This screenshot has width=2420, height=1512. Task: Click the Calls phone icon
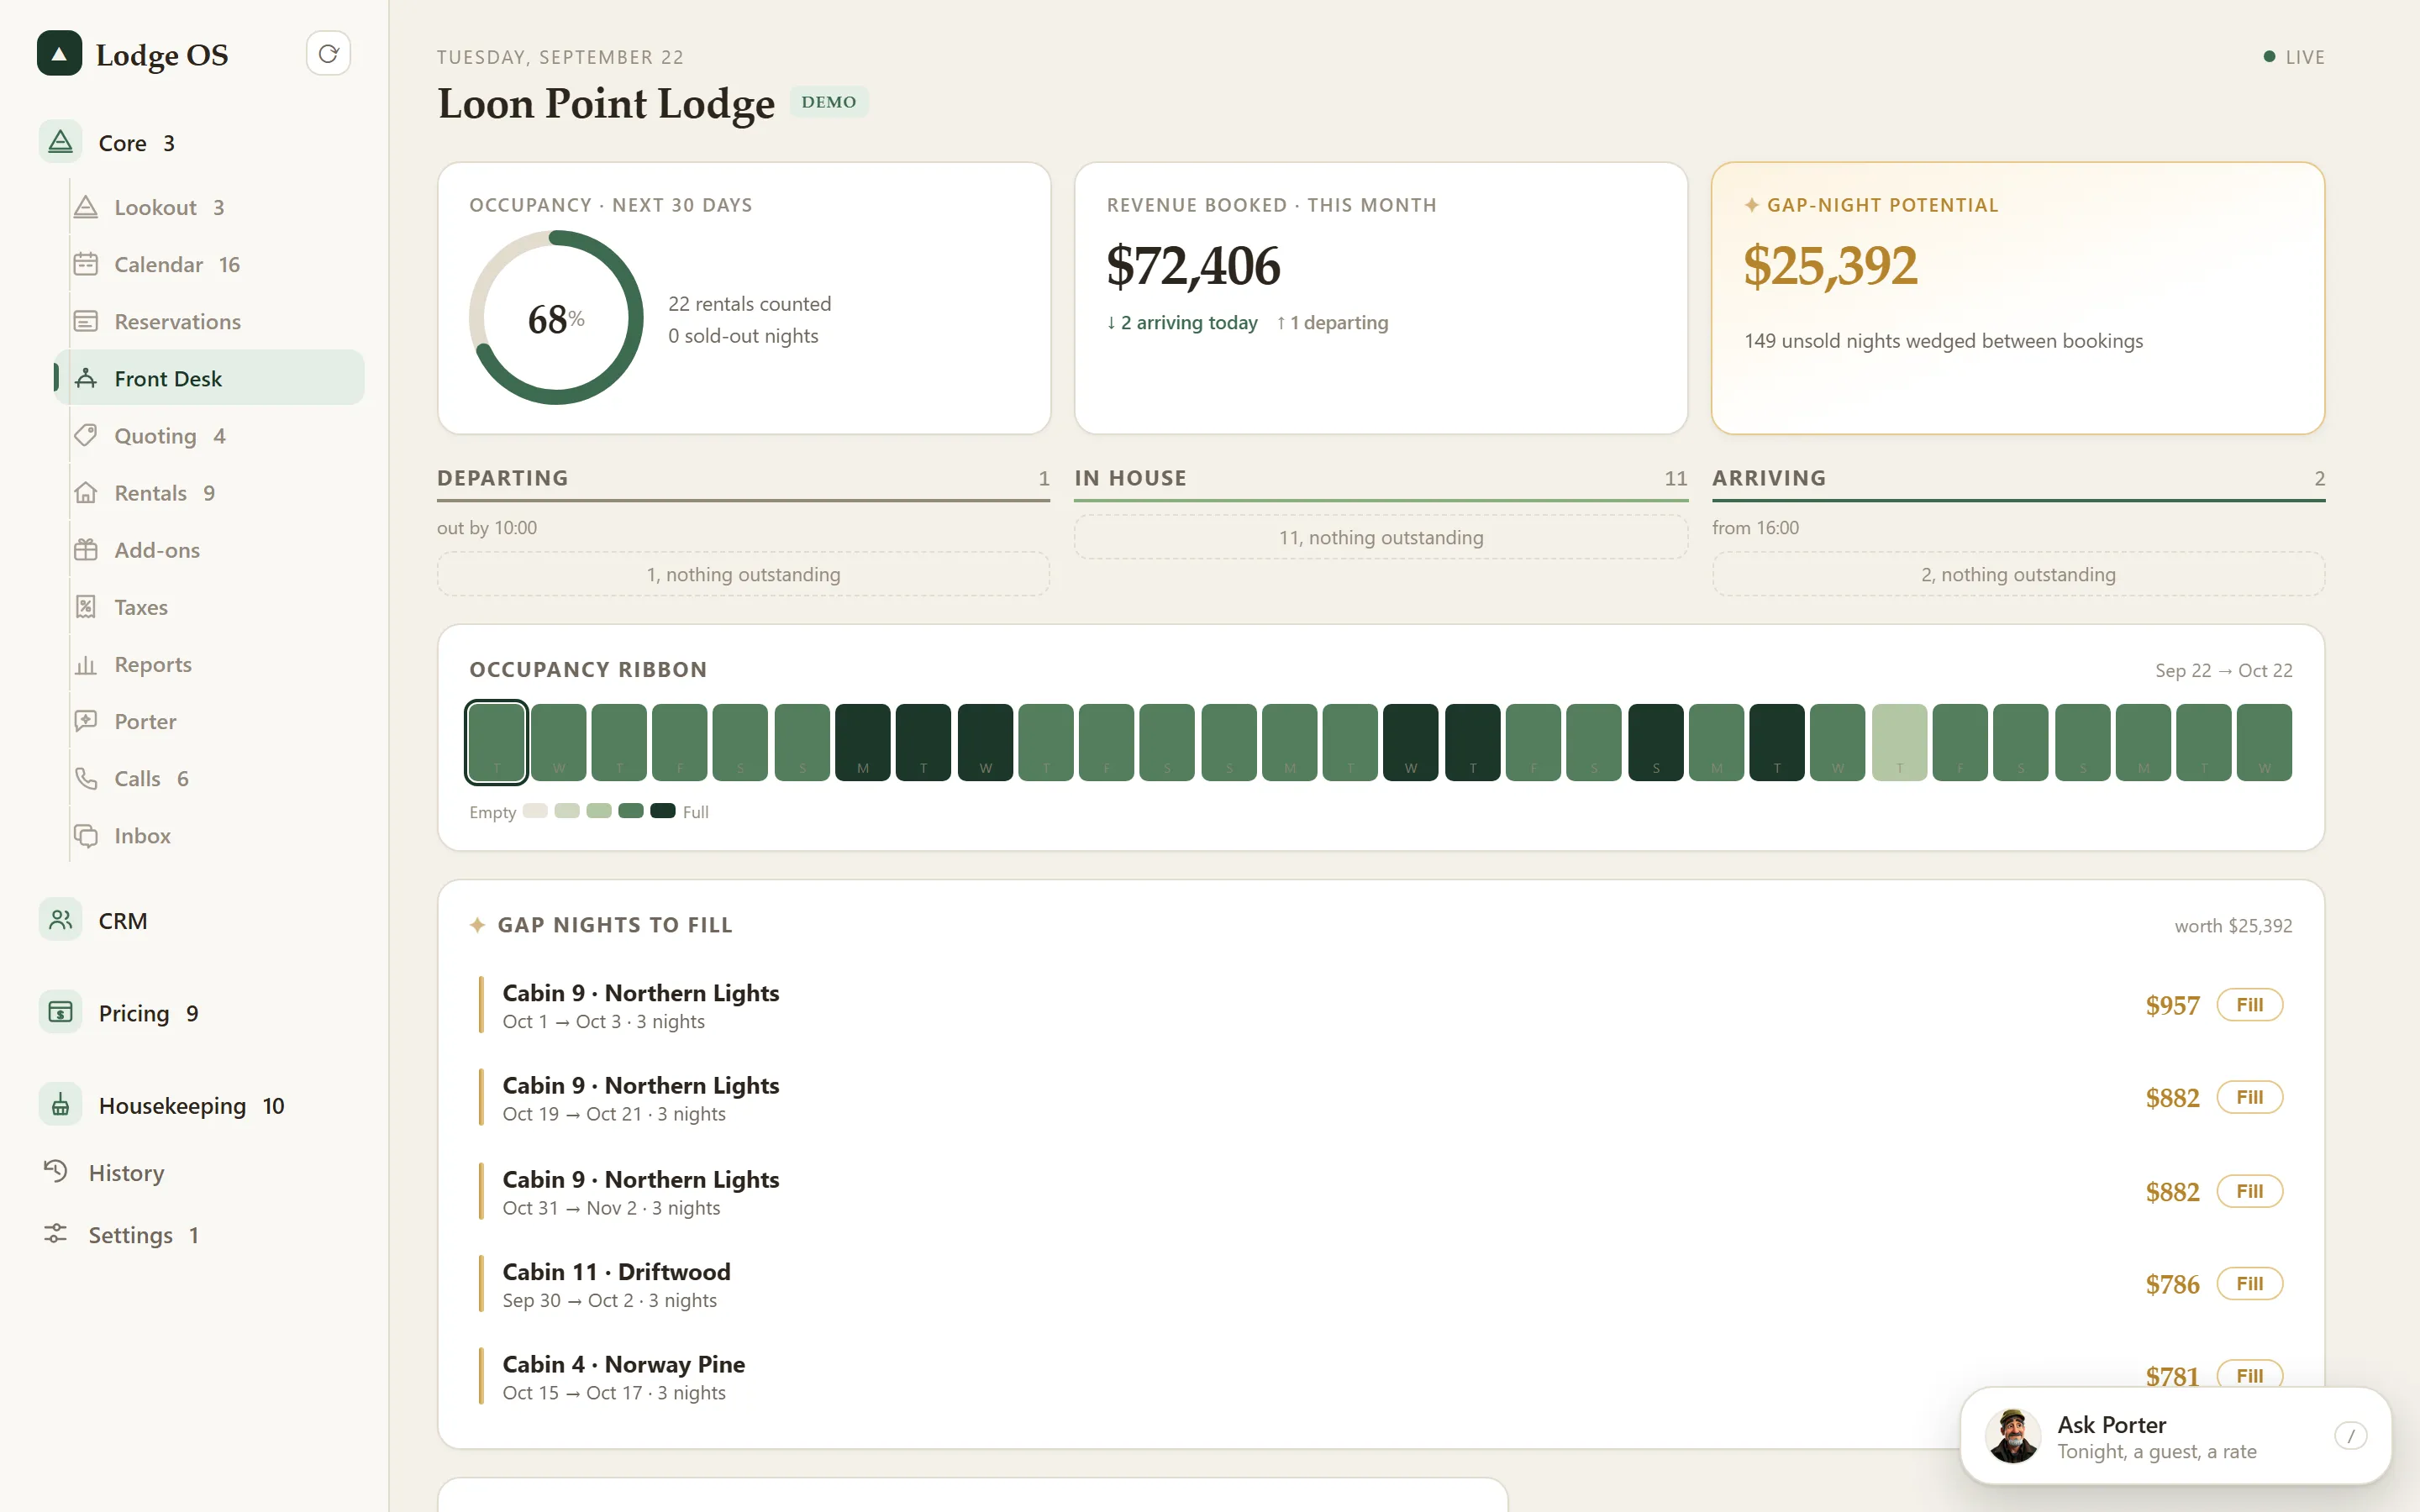(86, 778)
